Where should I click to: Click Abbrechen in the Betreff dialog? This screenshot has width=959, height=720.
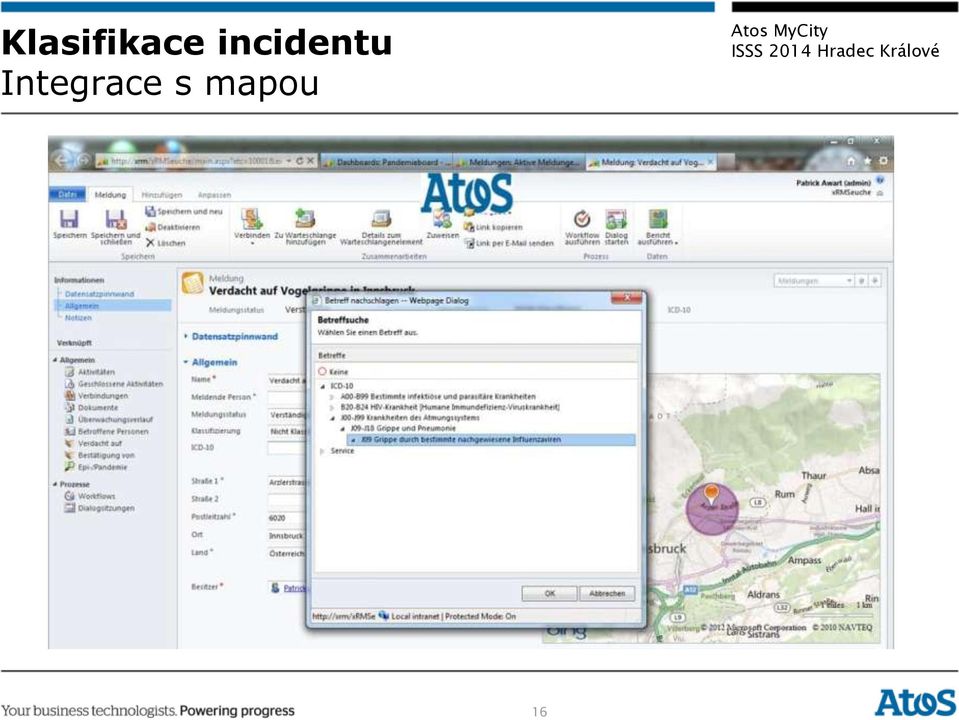tap(607, 593)
